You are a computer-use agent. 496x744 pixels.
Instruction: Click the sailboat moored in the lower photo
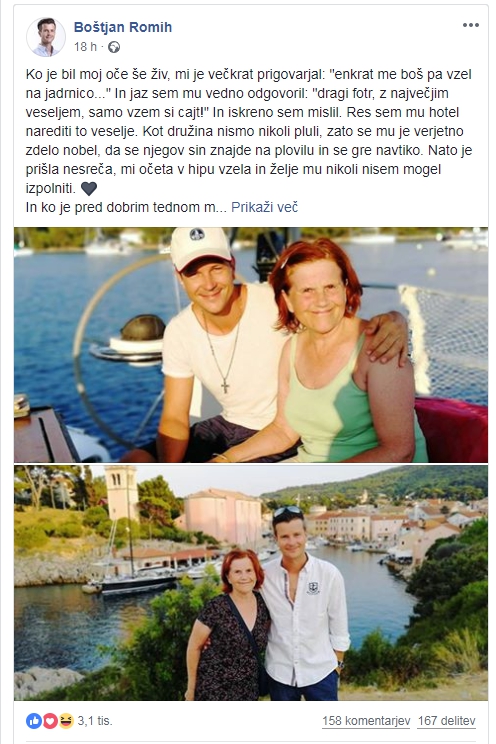pos(135,579)
